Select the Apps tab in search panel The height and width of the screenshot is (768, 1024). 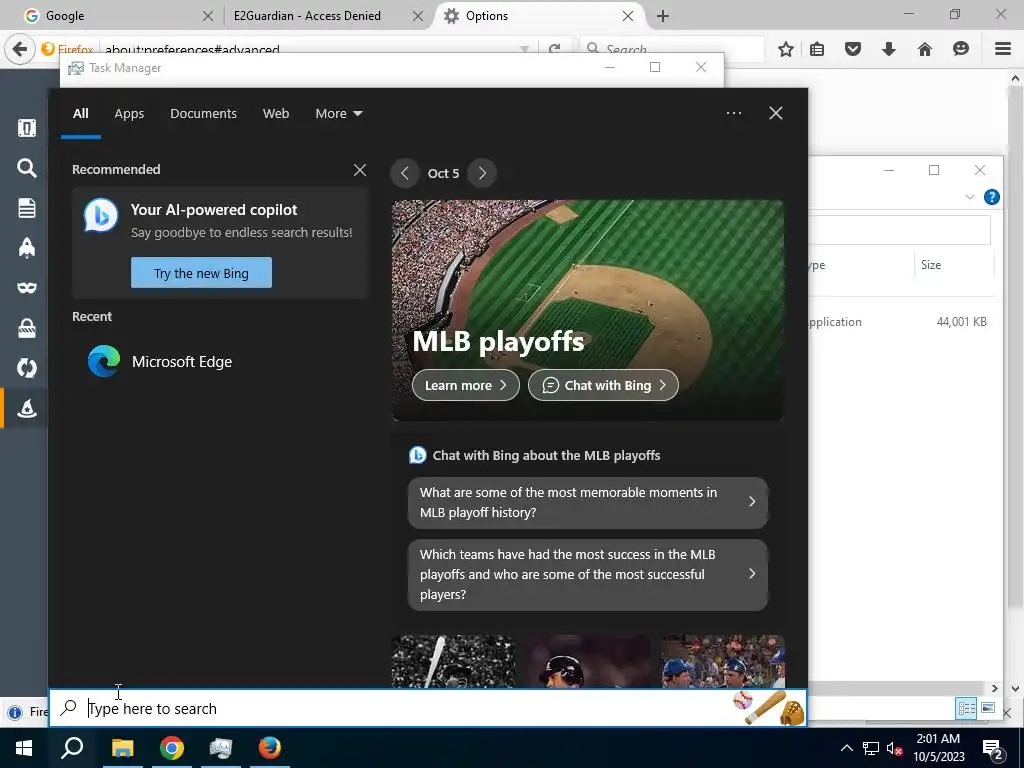[129, 114]
